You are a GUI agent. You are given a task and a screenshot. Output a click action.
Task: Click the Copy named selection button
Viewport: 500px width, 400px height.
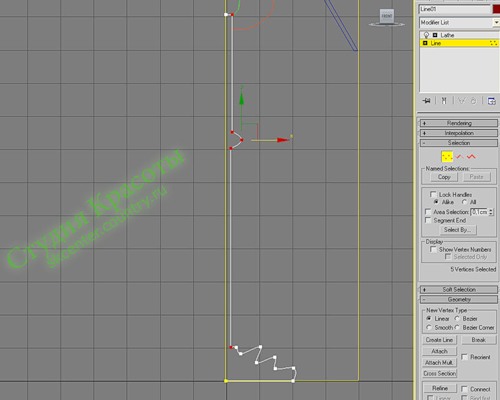point(444,177)
